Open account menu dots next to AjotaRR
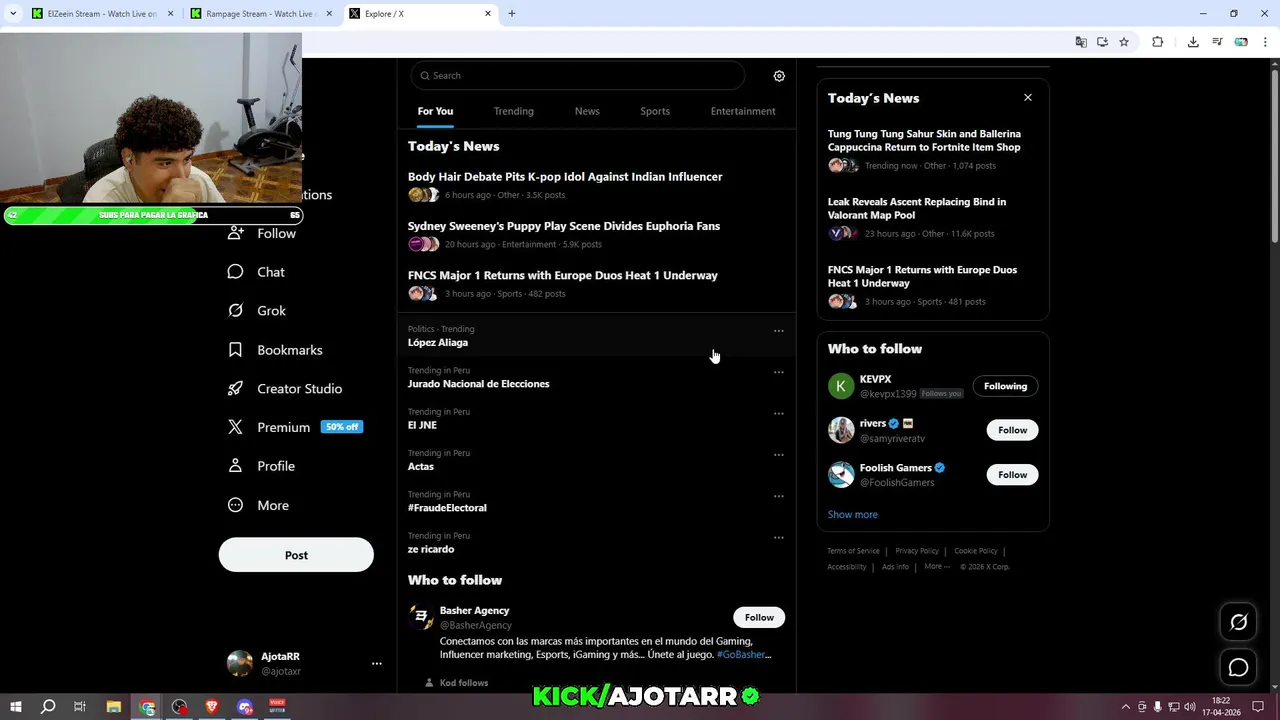 coord(376,664)
